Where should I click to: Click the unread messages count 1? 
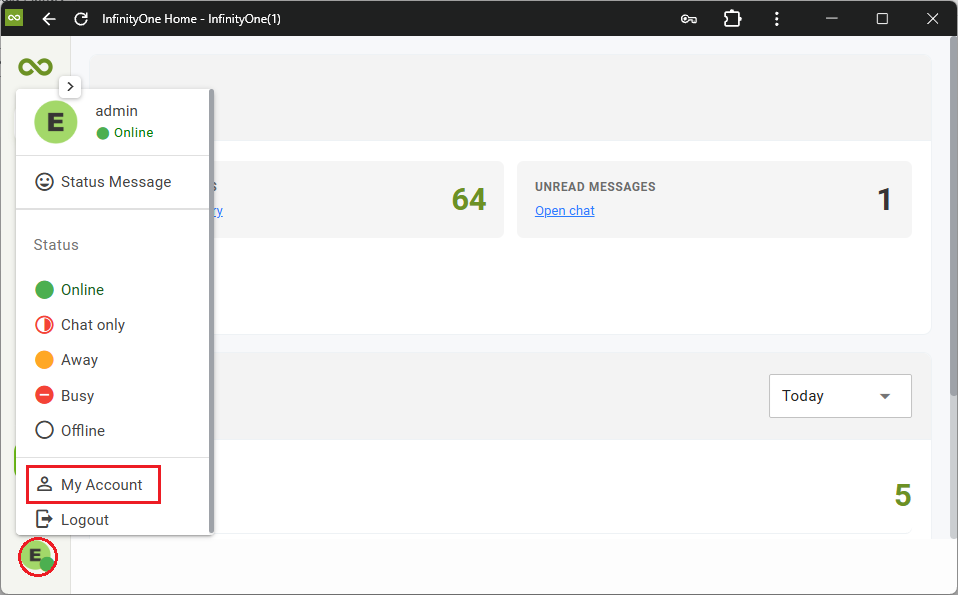coord(884,200)
